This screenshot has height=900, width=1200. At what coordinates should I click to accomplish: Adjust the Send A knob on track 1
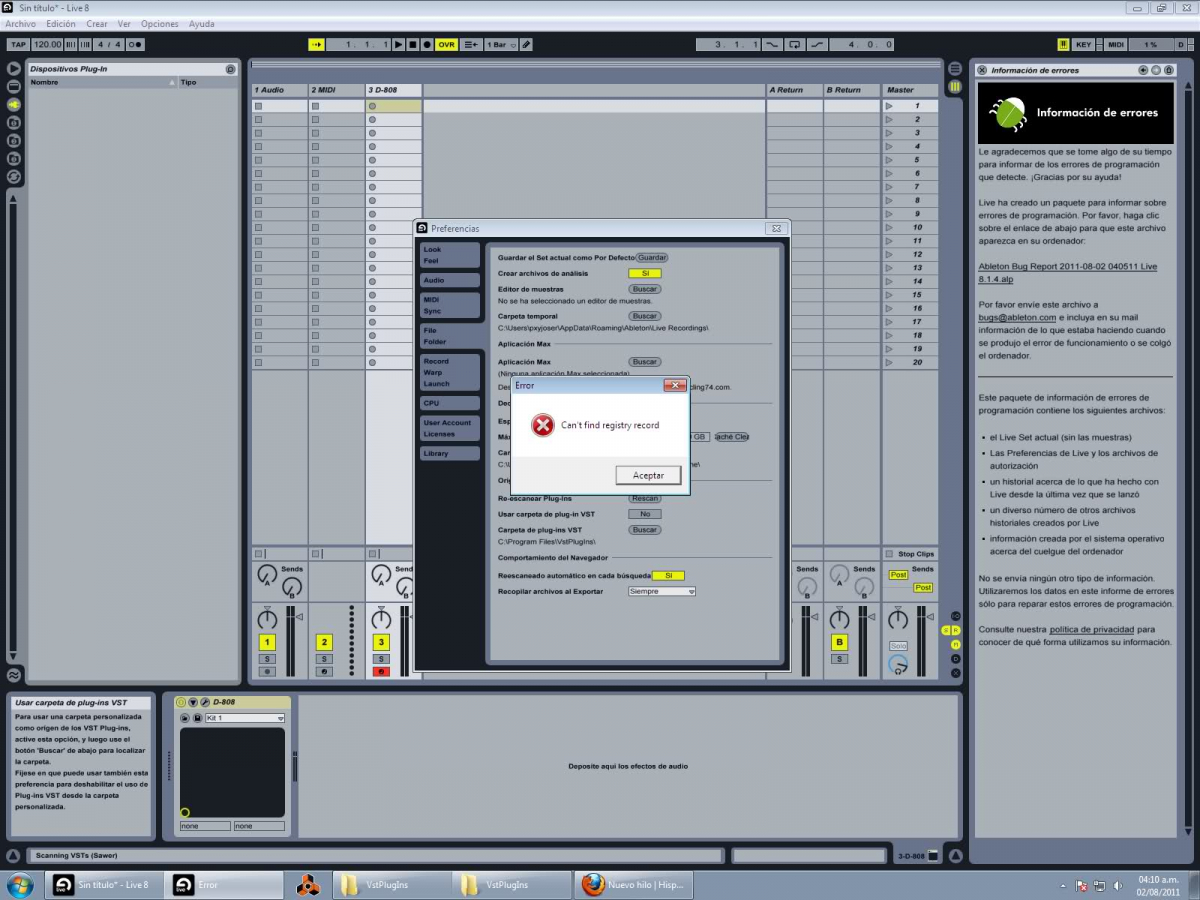point(266,574)
